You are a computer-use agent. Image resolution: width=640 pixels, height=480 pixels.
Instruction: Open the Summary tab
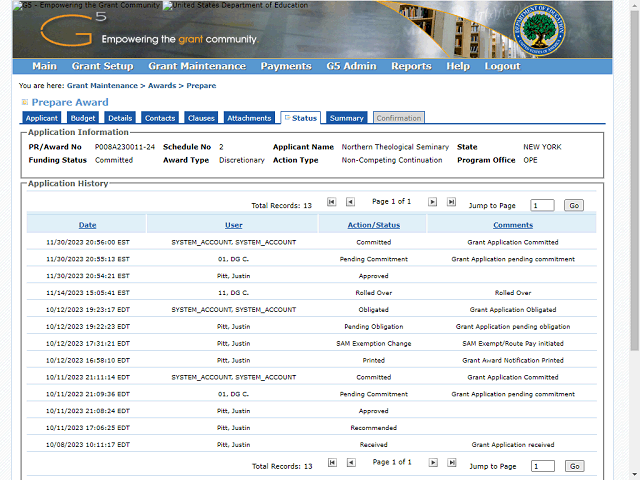coord(346,118)
